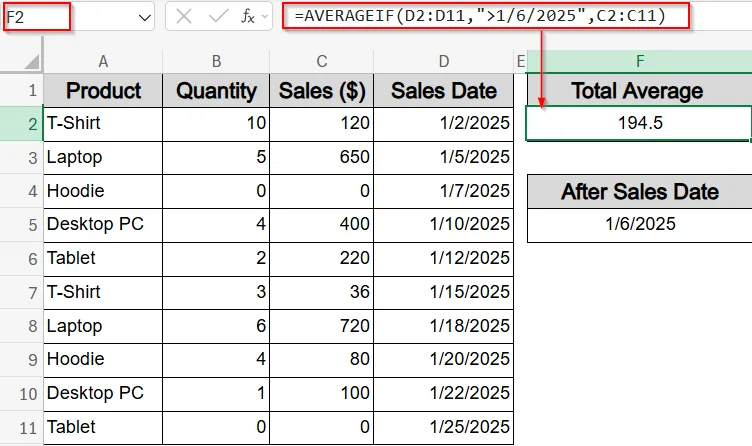Image resolution: width=752 pixels, height=446 pixels.
Task: Select column A header
Action: coord(103,61)
